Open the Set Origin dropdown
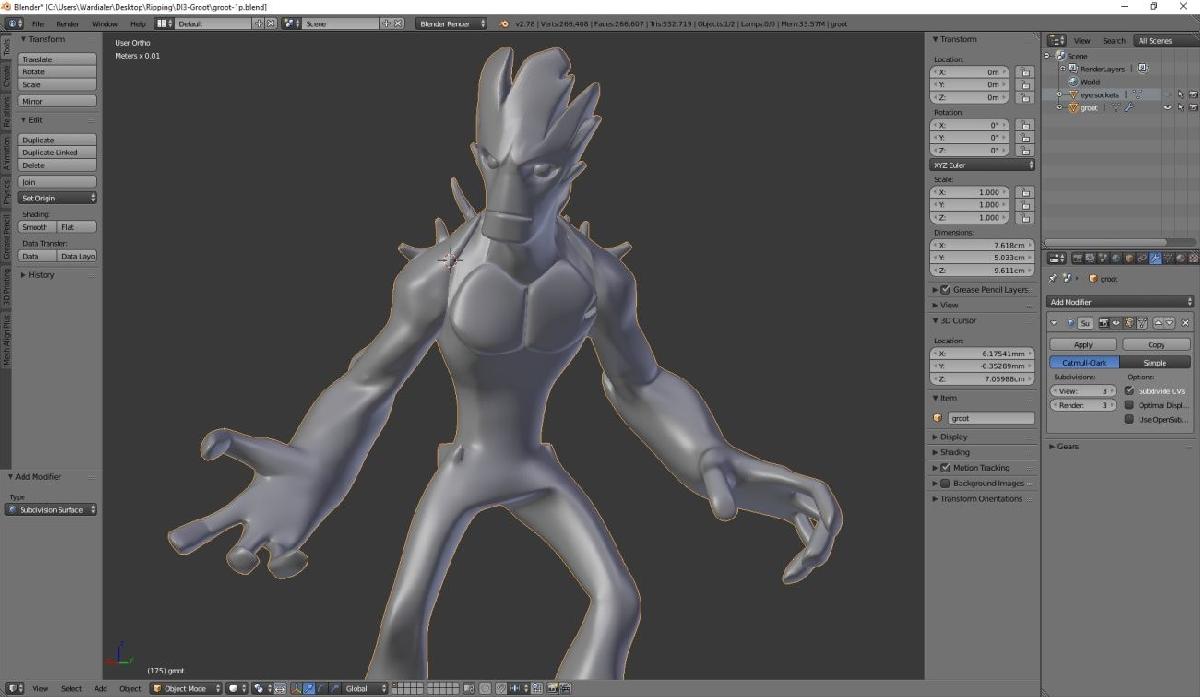 [57, 198]
